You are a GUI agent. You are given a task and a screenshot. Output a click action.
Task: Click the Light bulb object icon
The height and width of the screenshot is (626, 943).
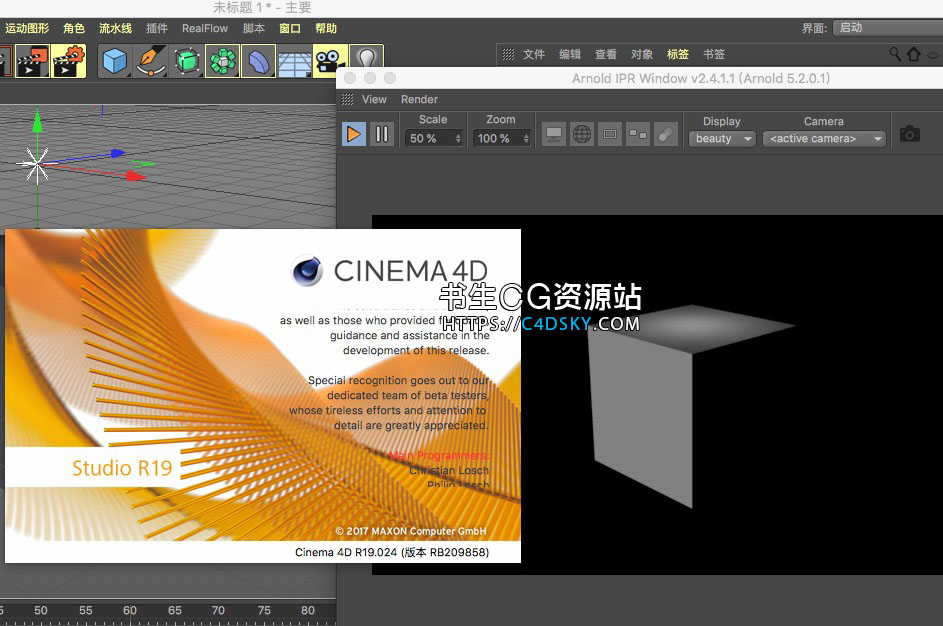[366, 60]
